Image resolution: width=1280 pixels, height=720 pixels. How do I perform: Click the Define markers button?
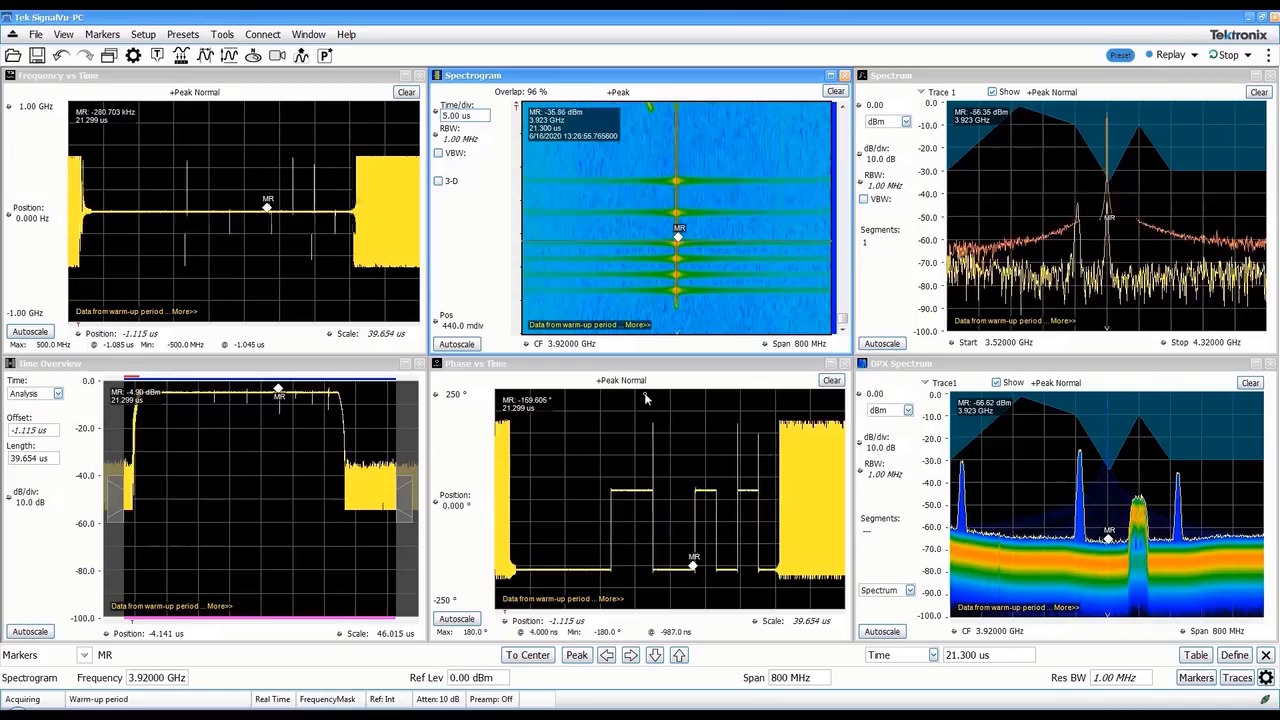pos(1234,655)
